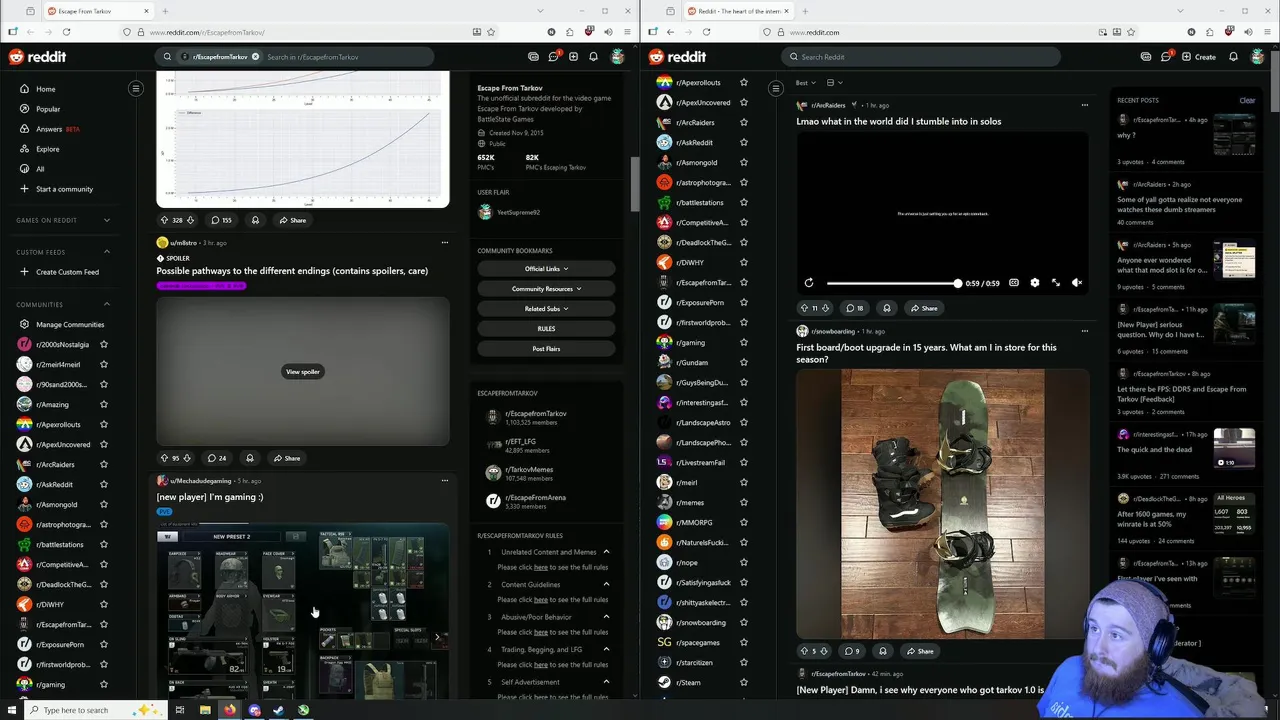Screen dimensions: 1280x720
Task: Open Firefox tab Reddit in right window
Action: 738,11
